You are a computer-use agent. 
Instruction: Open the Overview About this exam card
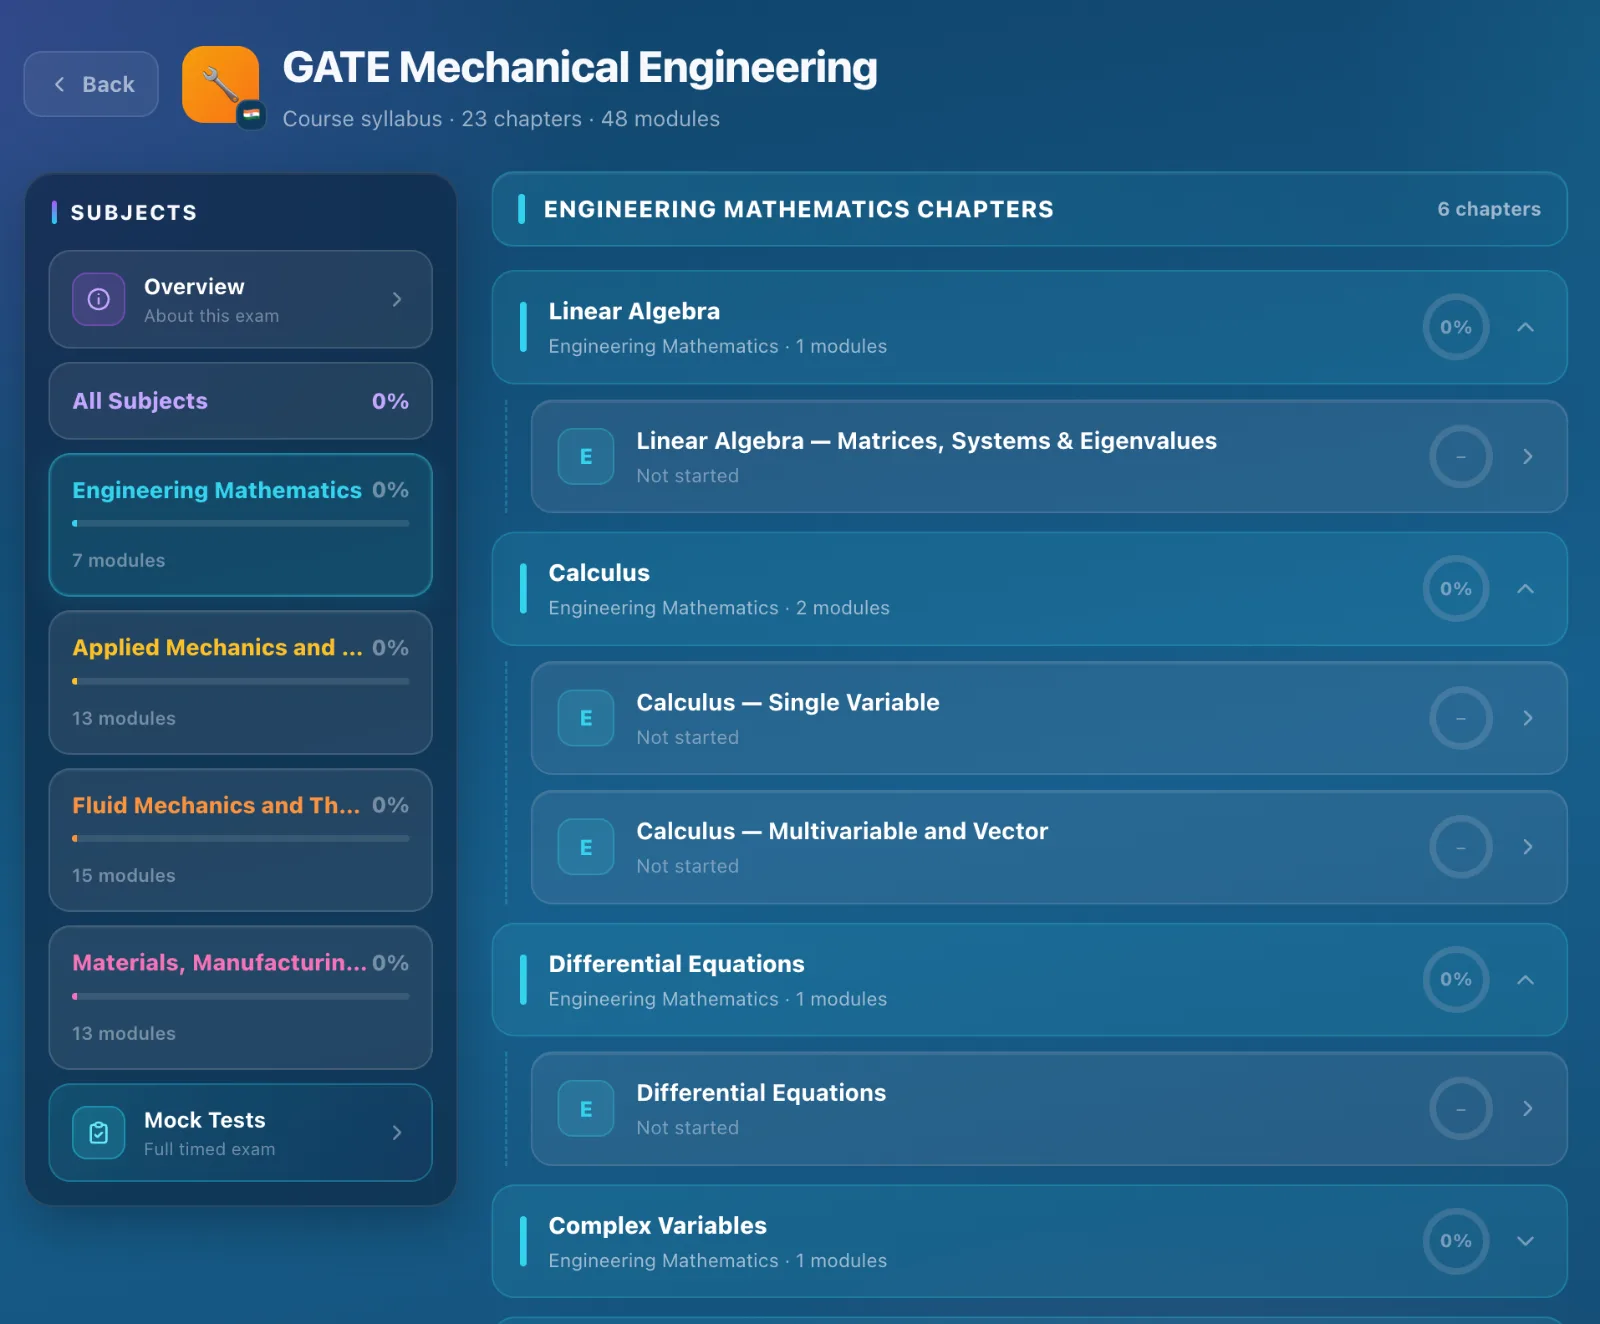[x=240, y=299]
